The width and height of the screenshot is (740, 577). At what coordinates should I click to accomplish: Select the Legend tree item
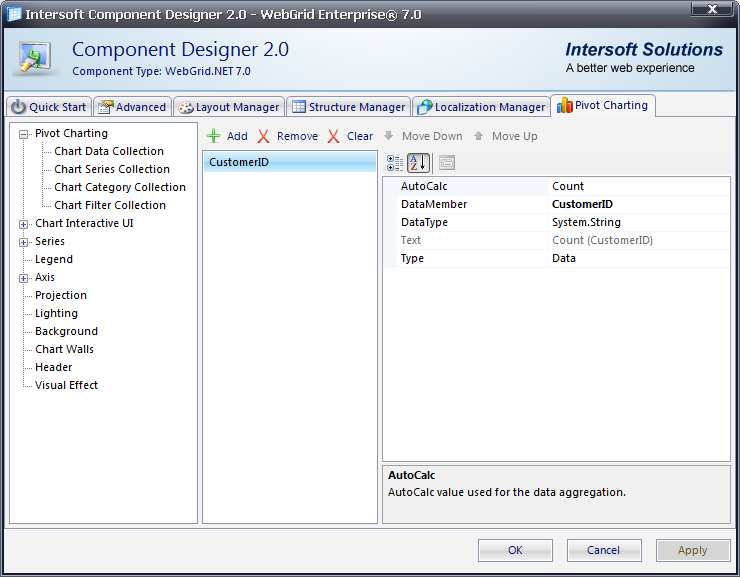54,259
